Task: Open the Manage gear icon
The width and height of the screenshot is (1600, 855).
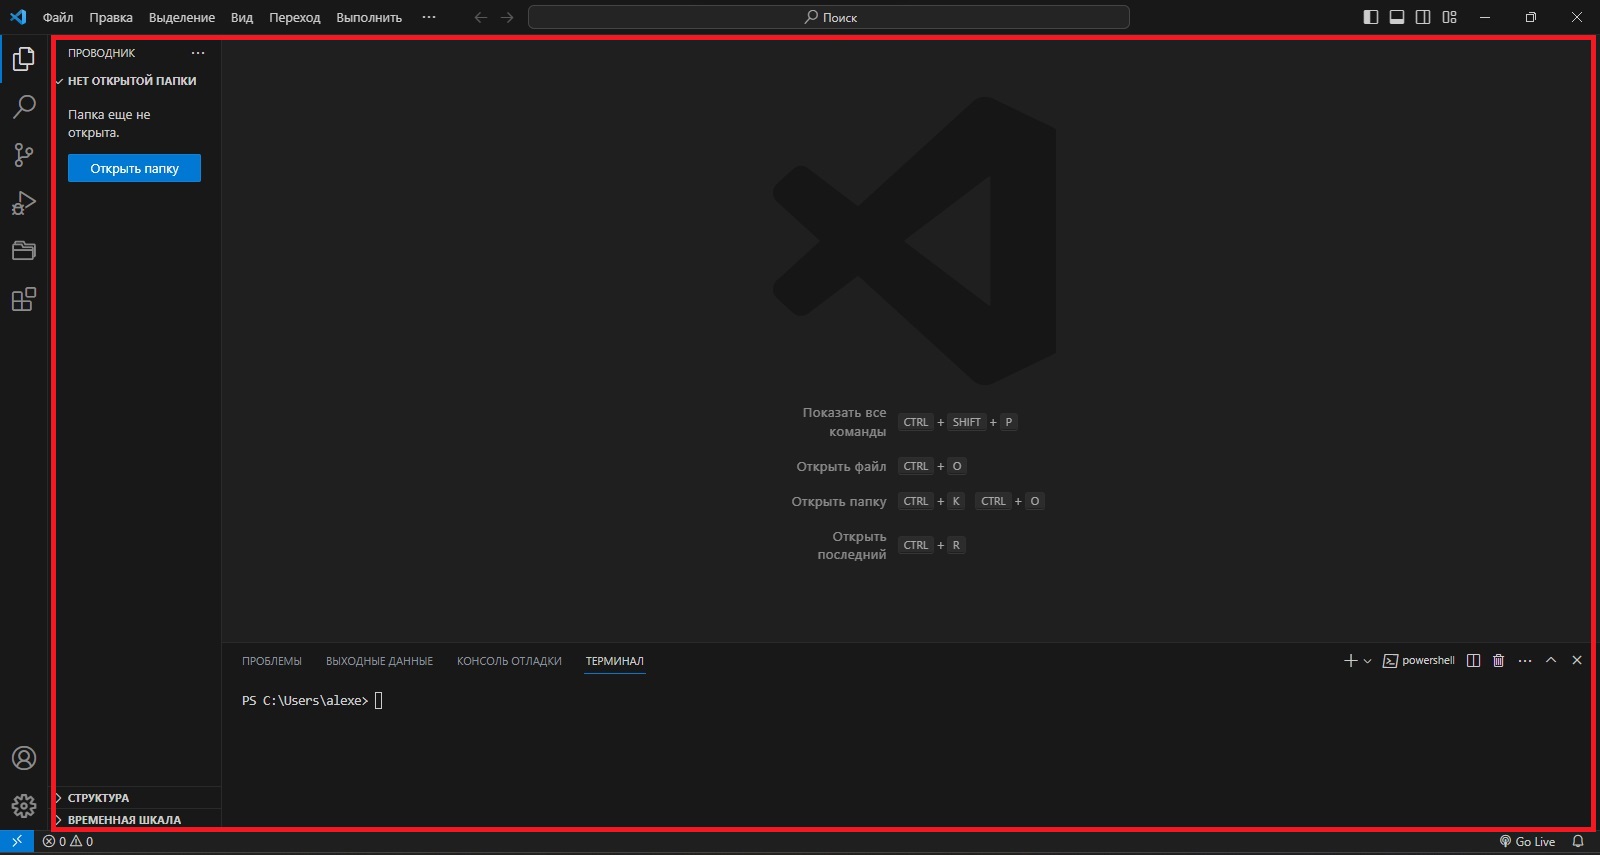Action: click(24, 806)
